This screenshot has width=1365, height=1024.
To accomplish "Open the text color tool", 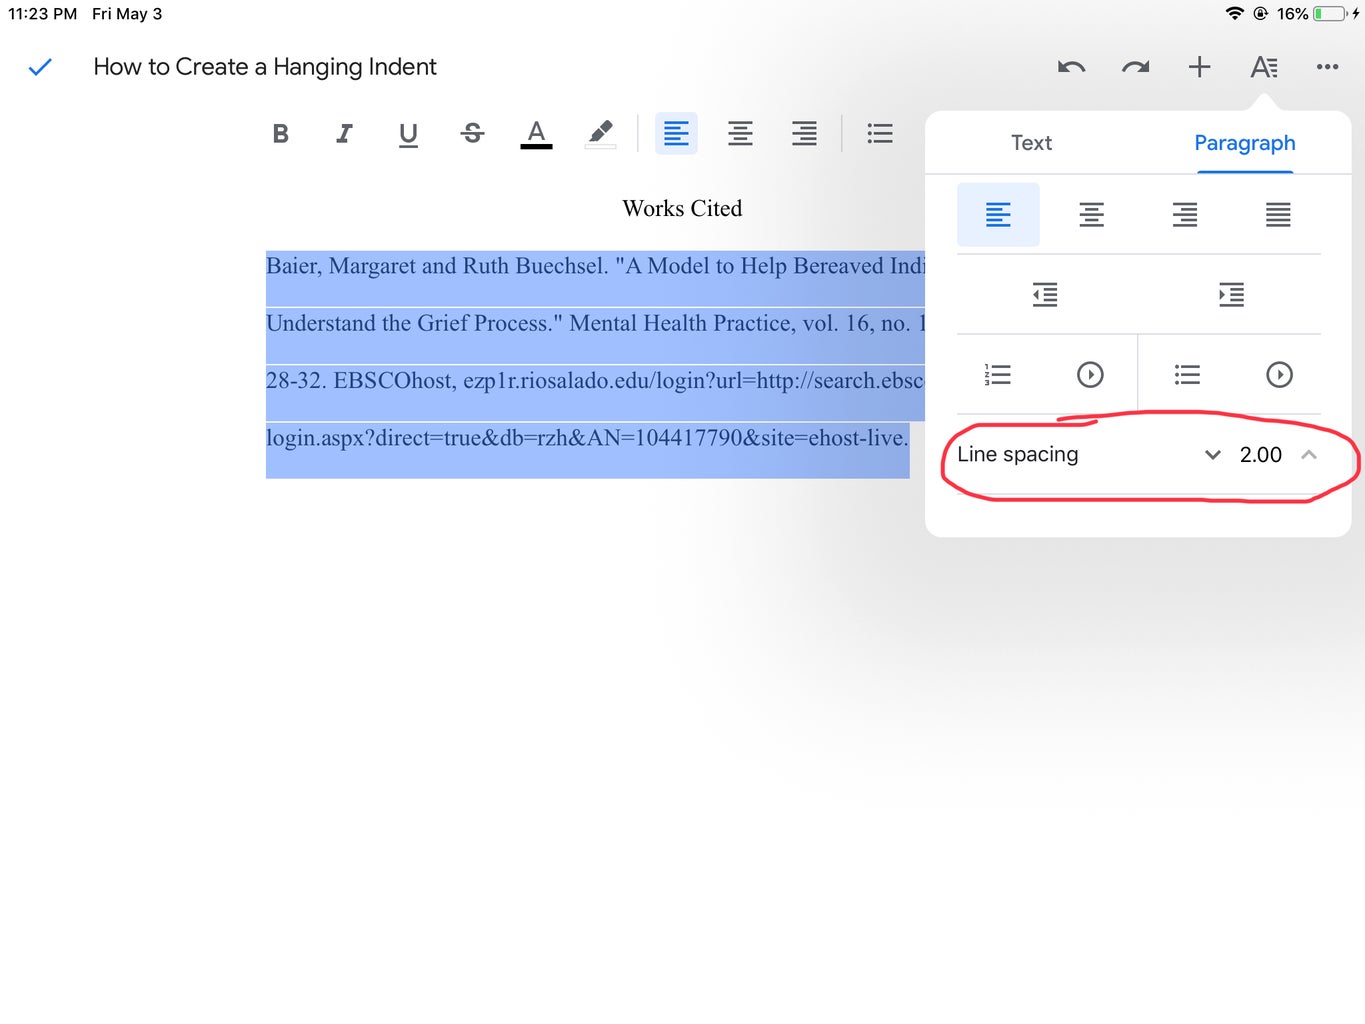I will 536,133.
